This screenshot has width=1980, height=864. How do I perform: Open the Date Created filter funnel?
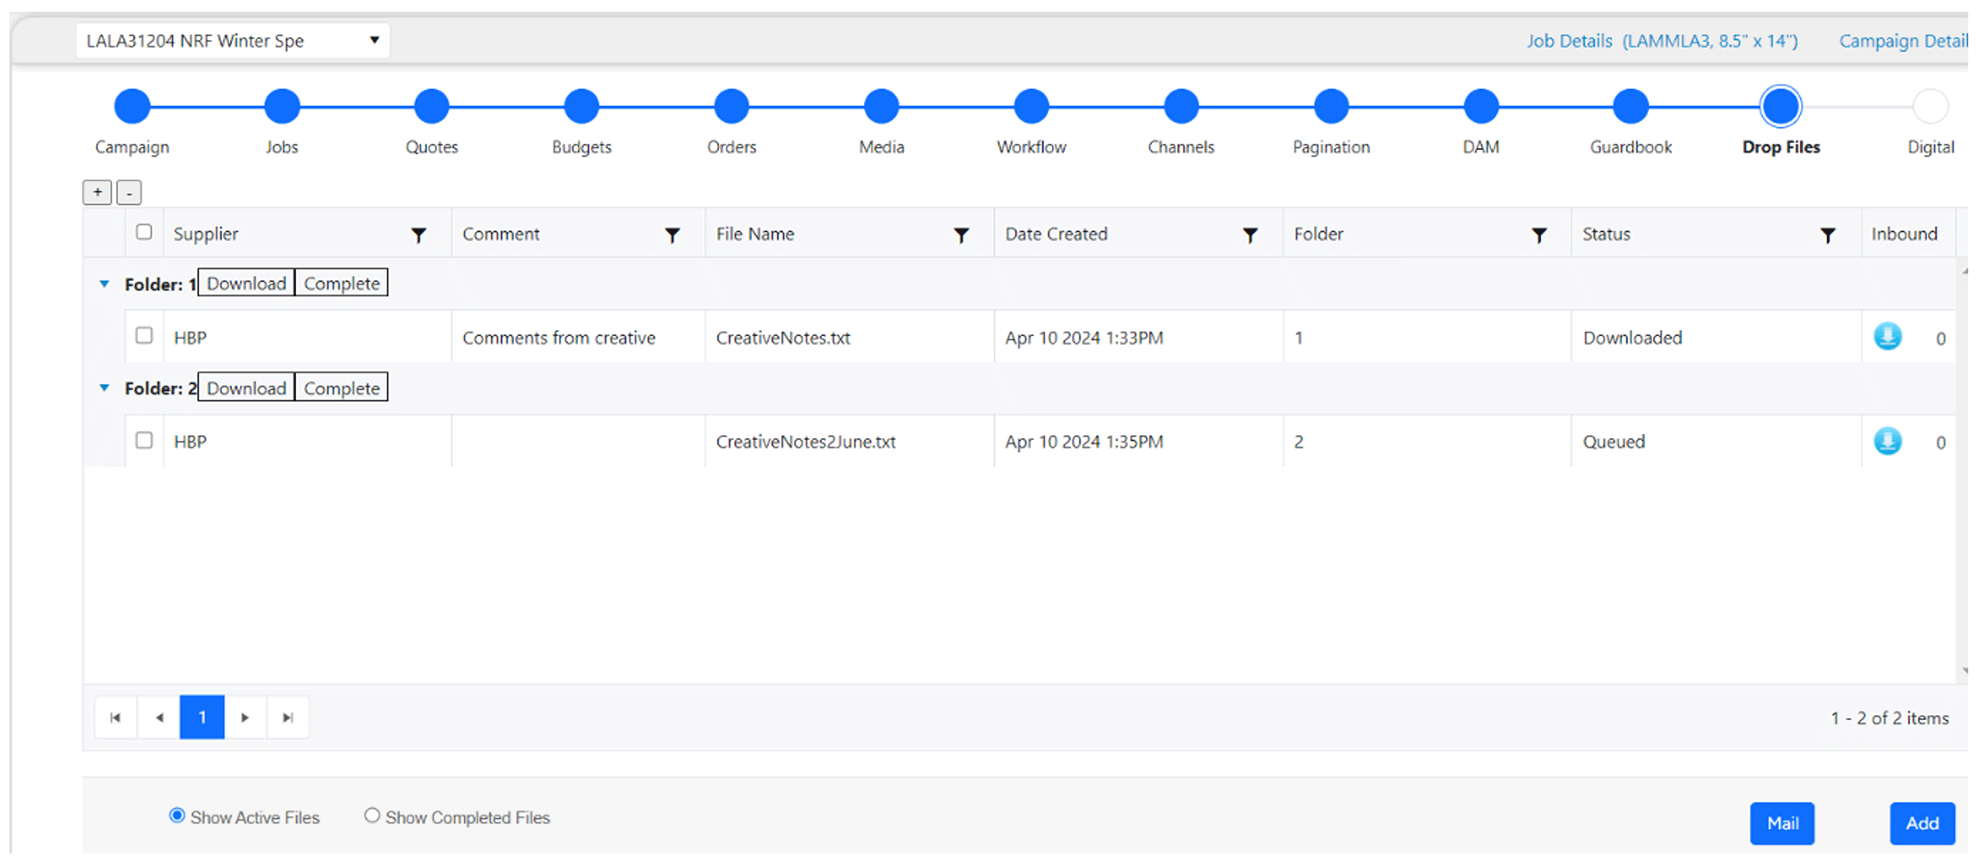coord(1250,235)
